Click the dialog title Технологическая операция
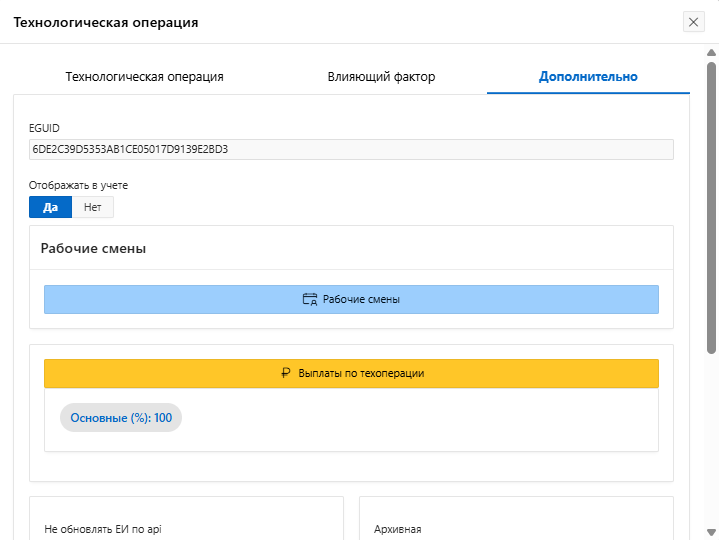Image resolution: width=719 pixels, height=540 pixels. [105, 22]
